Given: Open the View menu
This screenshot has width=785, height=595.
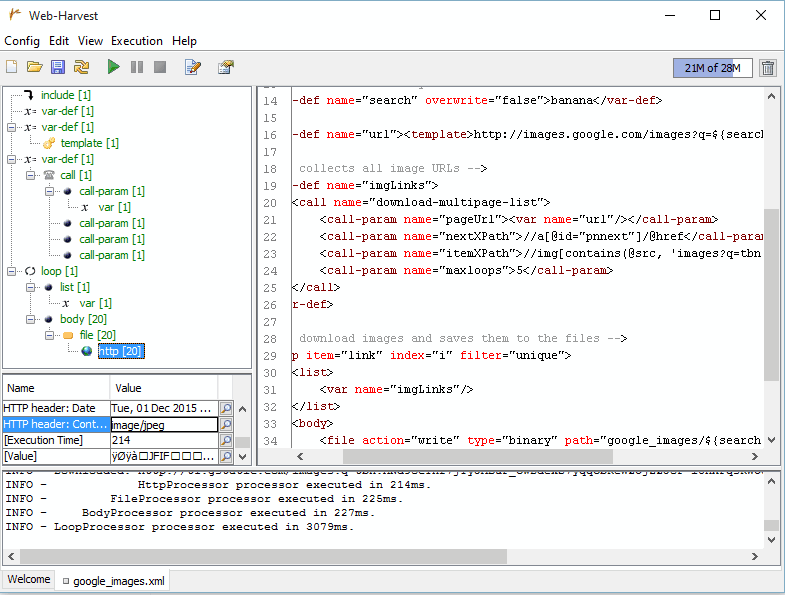Looking at the screenshot, I should pyautogui.click(x=90, y=41).
